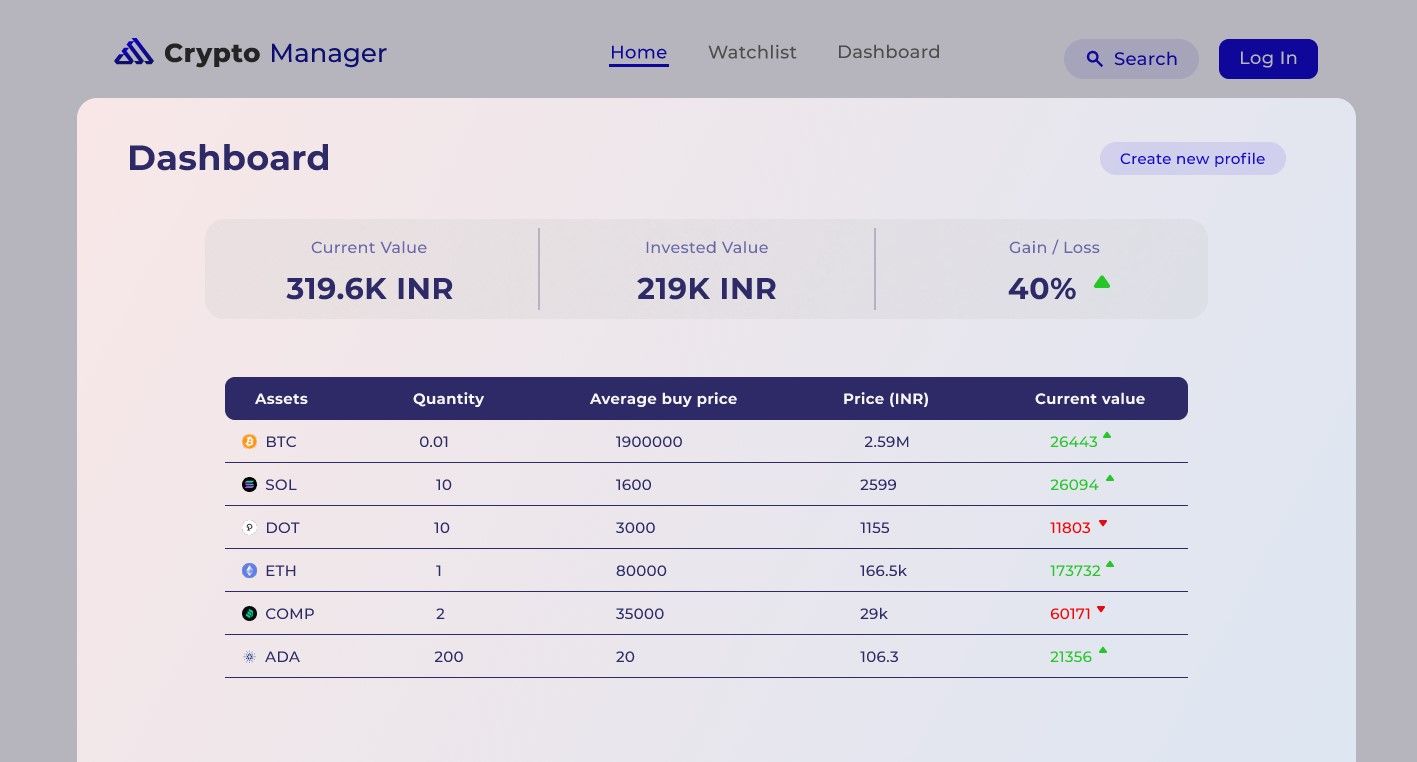
Task: Click BTC quantity 0.01
Action: (x=434, y=441)
